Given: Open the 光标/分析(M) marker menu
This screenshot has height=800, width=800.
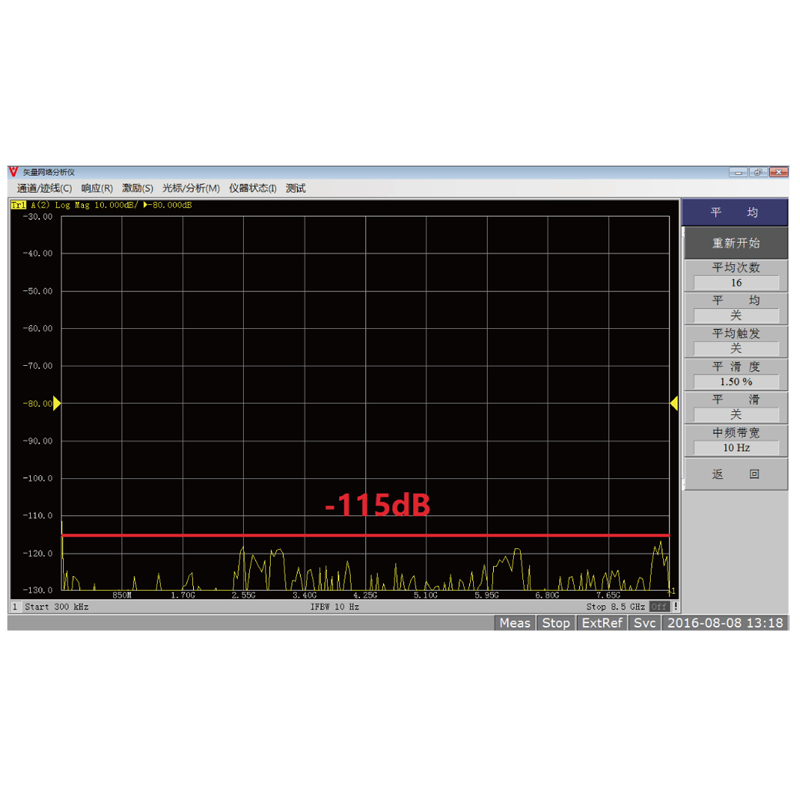Looking at the screenshot, I should point(191,188).
